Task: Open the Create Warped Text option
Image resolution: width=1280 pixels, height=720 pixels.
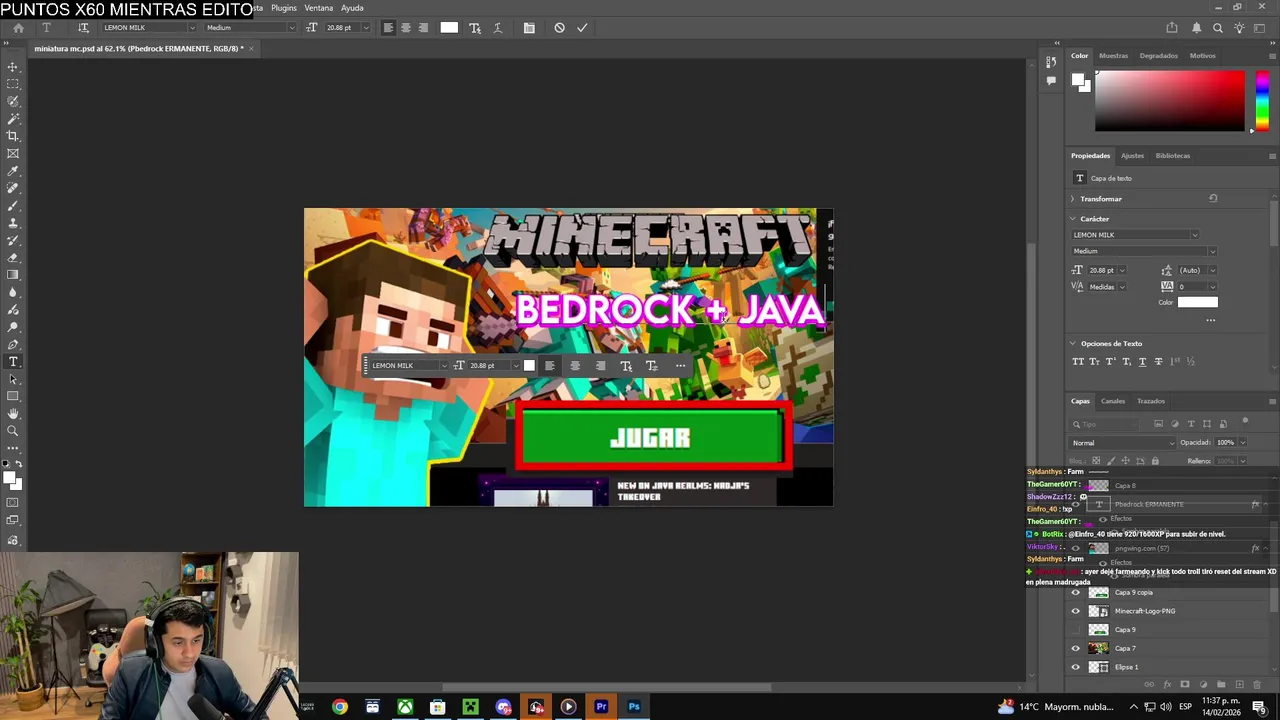Action: [x=498, y=28]
